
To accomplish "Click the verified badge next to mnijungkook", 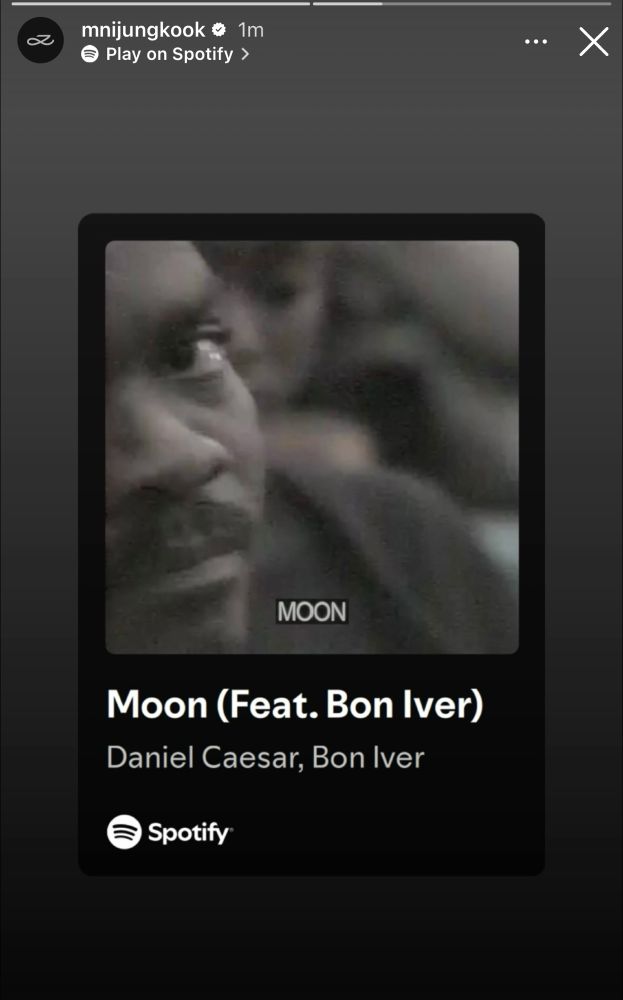I will [219, 30].
